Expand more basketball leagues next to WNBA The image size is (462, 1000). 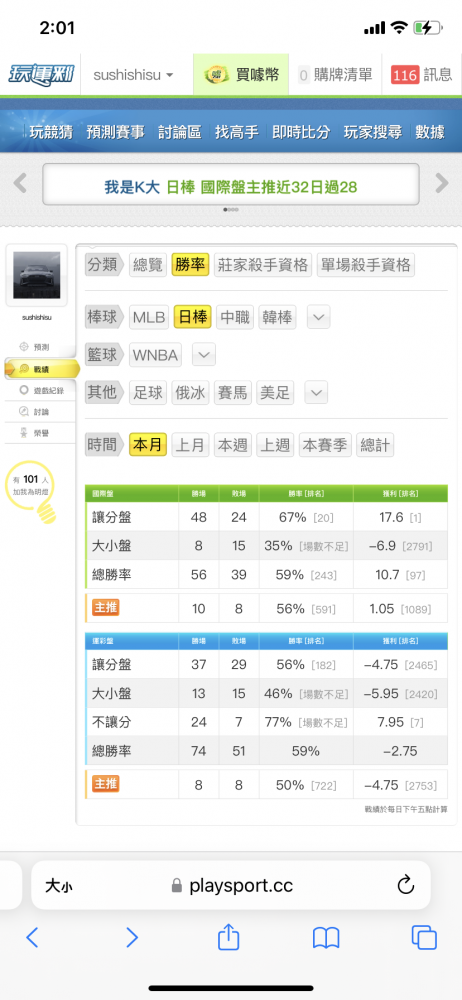[x=204, y=355]
